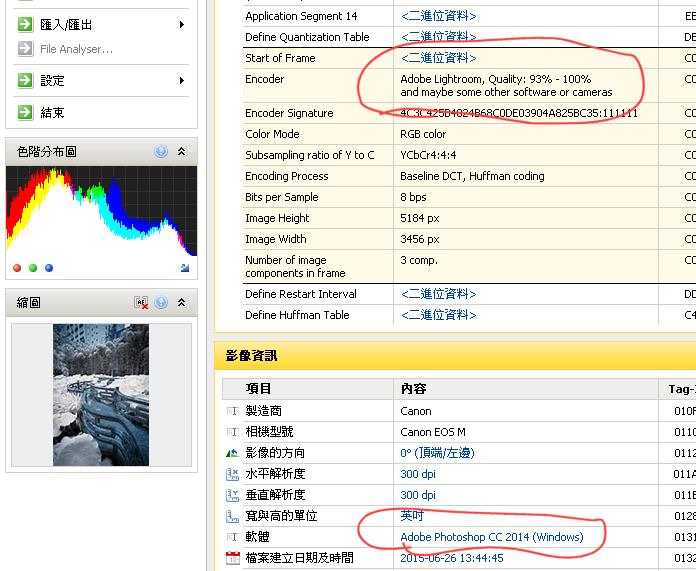
Task: Select the 結束 exit entry
Action: [x=52, y=112]
